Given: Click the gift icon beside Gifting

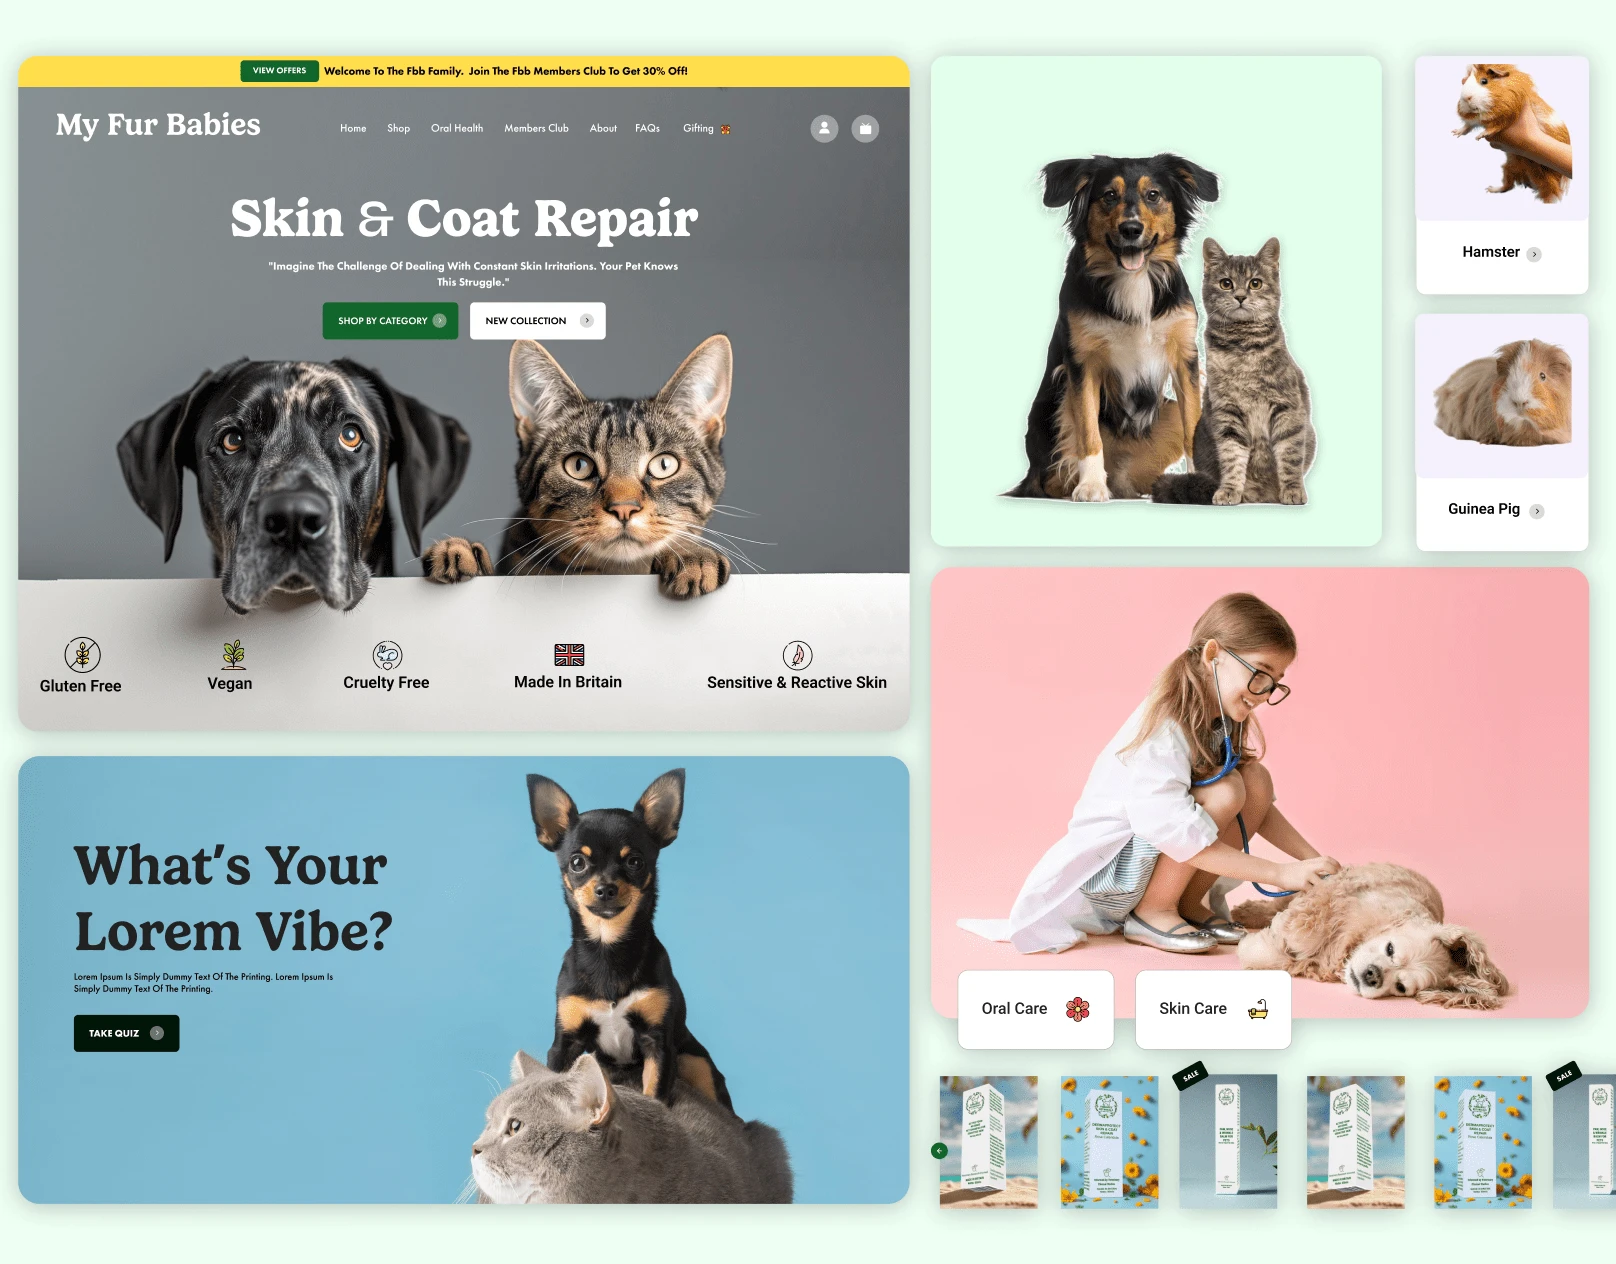Looking at the screenshot, I should point(726,129).
